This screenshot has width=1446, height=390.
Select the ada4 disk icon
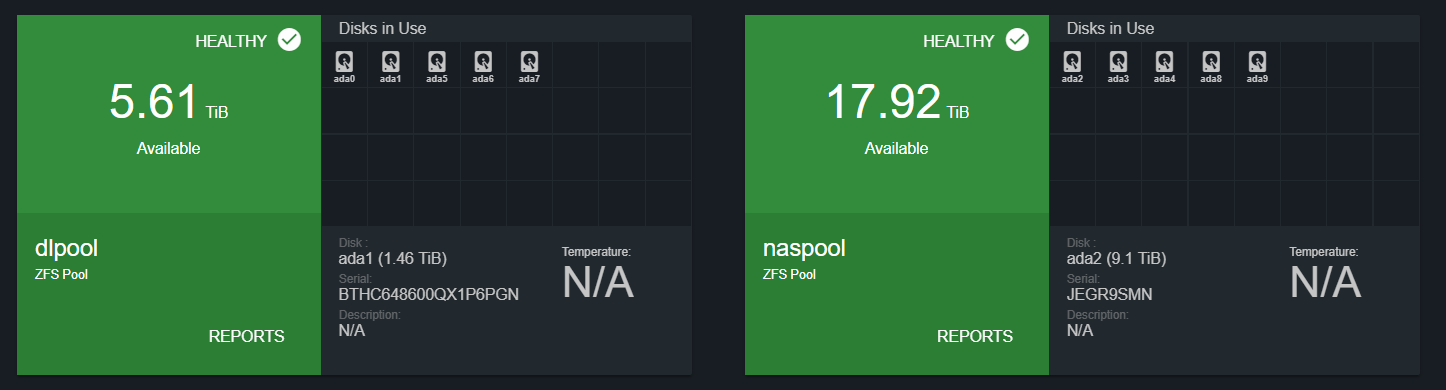pyautogui.click(x=1165, y=66)
